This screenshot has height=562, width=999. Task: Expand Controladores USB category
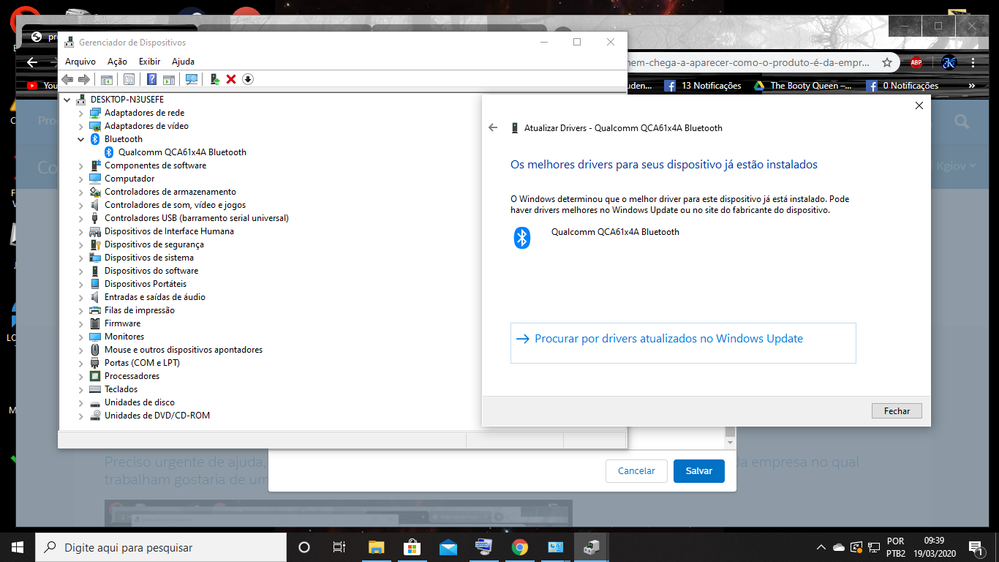pos(81,219)
